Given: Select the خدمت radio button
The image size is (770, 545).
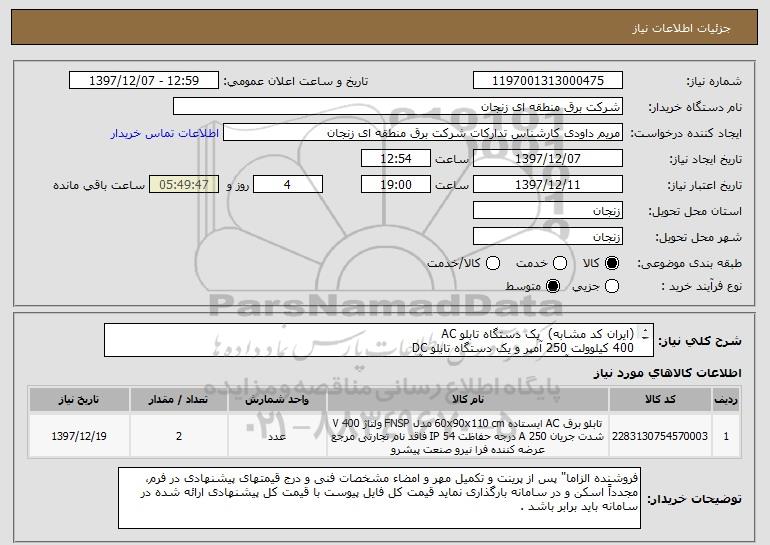Looking at the screenshot, I should point(560,264).
